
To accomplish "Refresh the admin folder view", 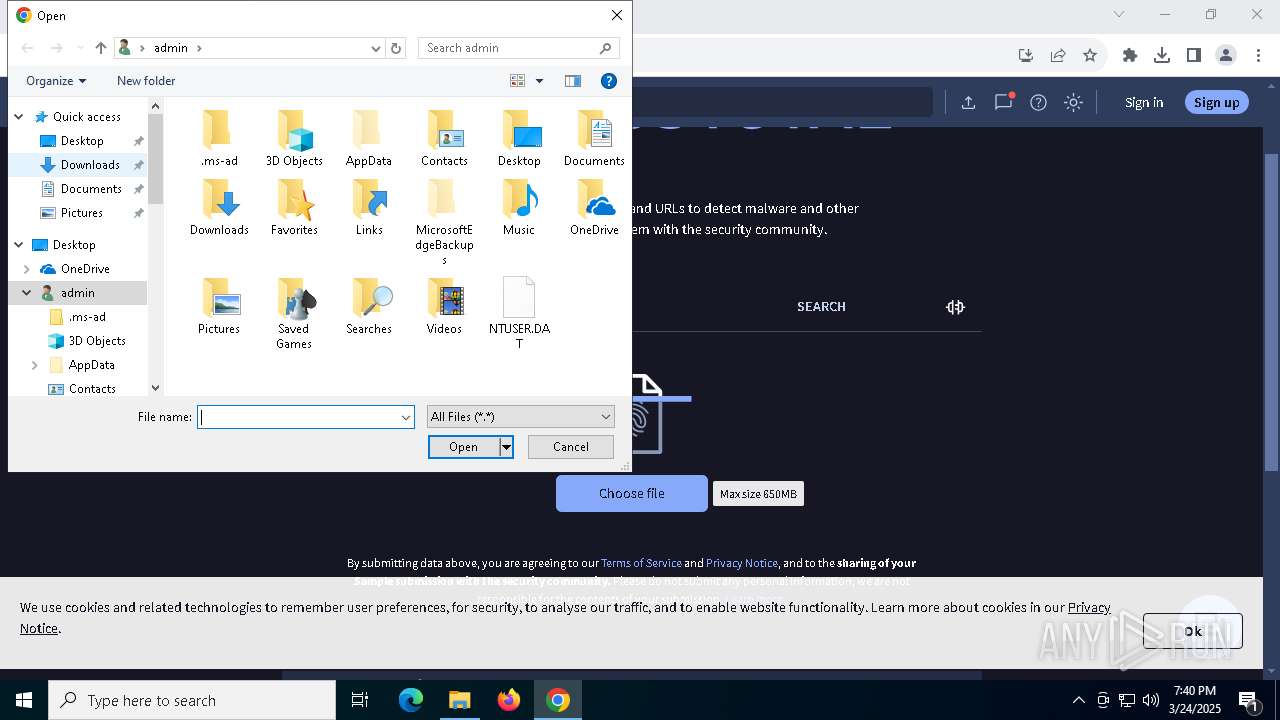I will [x=396, y=48].
